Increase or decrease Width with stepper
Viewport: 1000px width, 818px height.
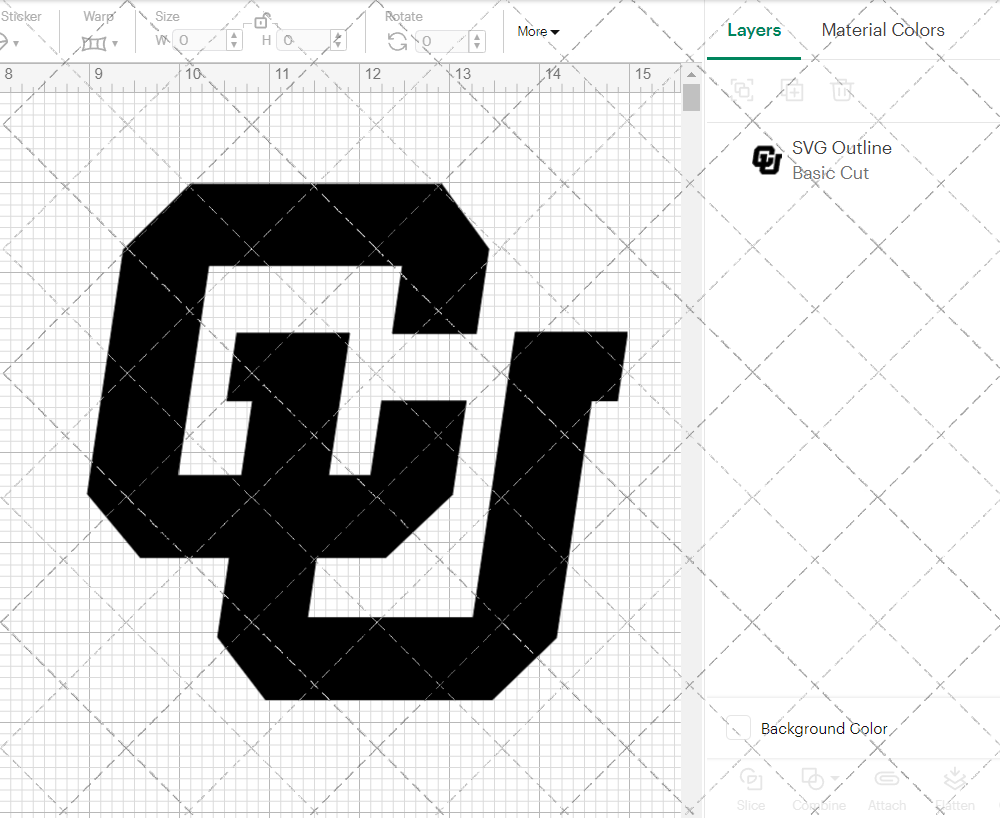click(x=235, y=40)
